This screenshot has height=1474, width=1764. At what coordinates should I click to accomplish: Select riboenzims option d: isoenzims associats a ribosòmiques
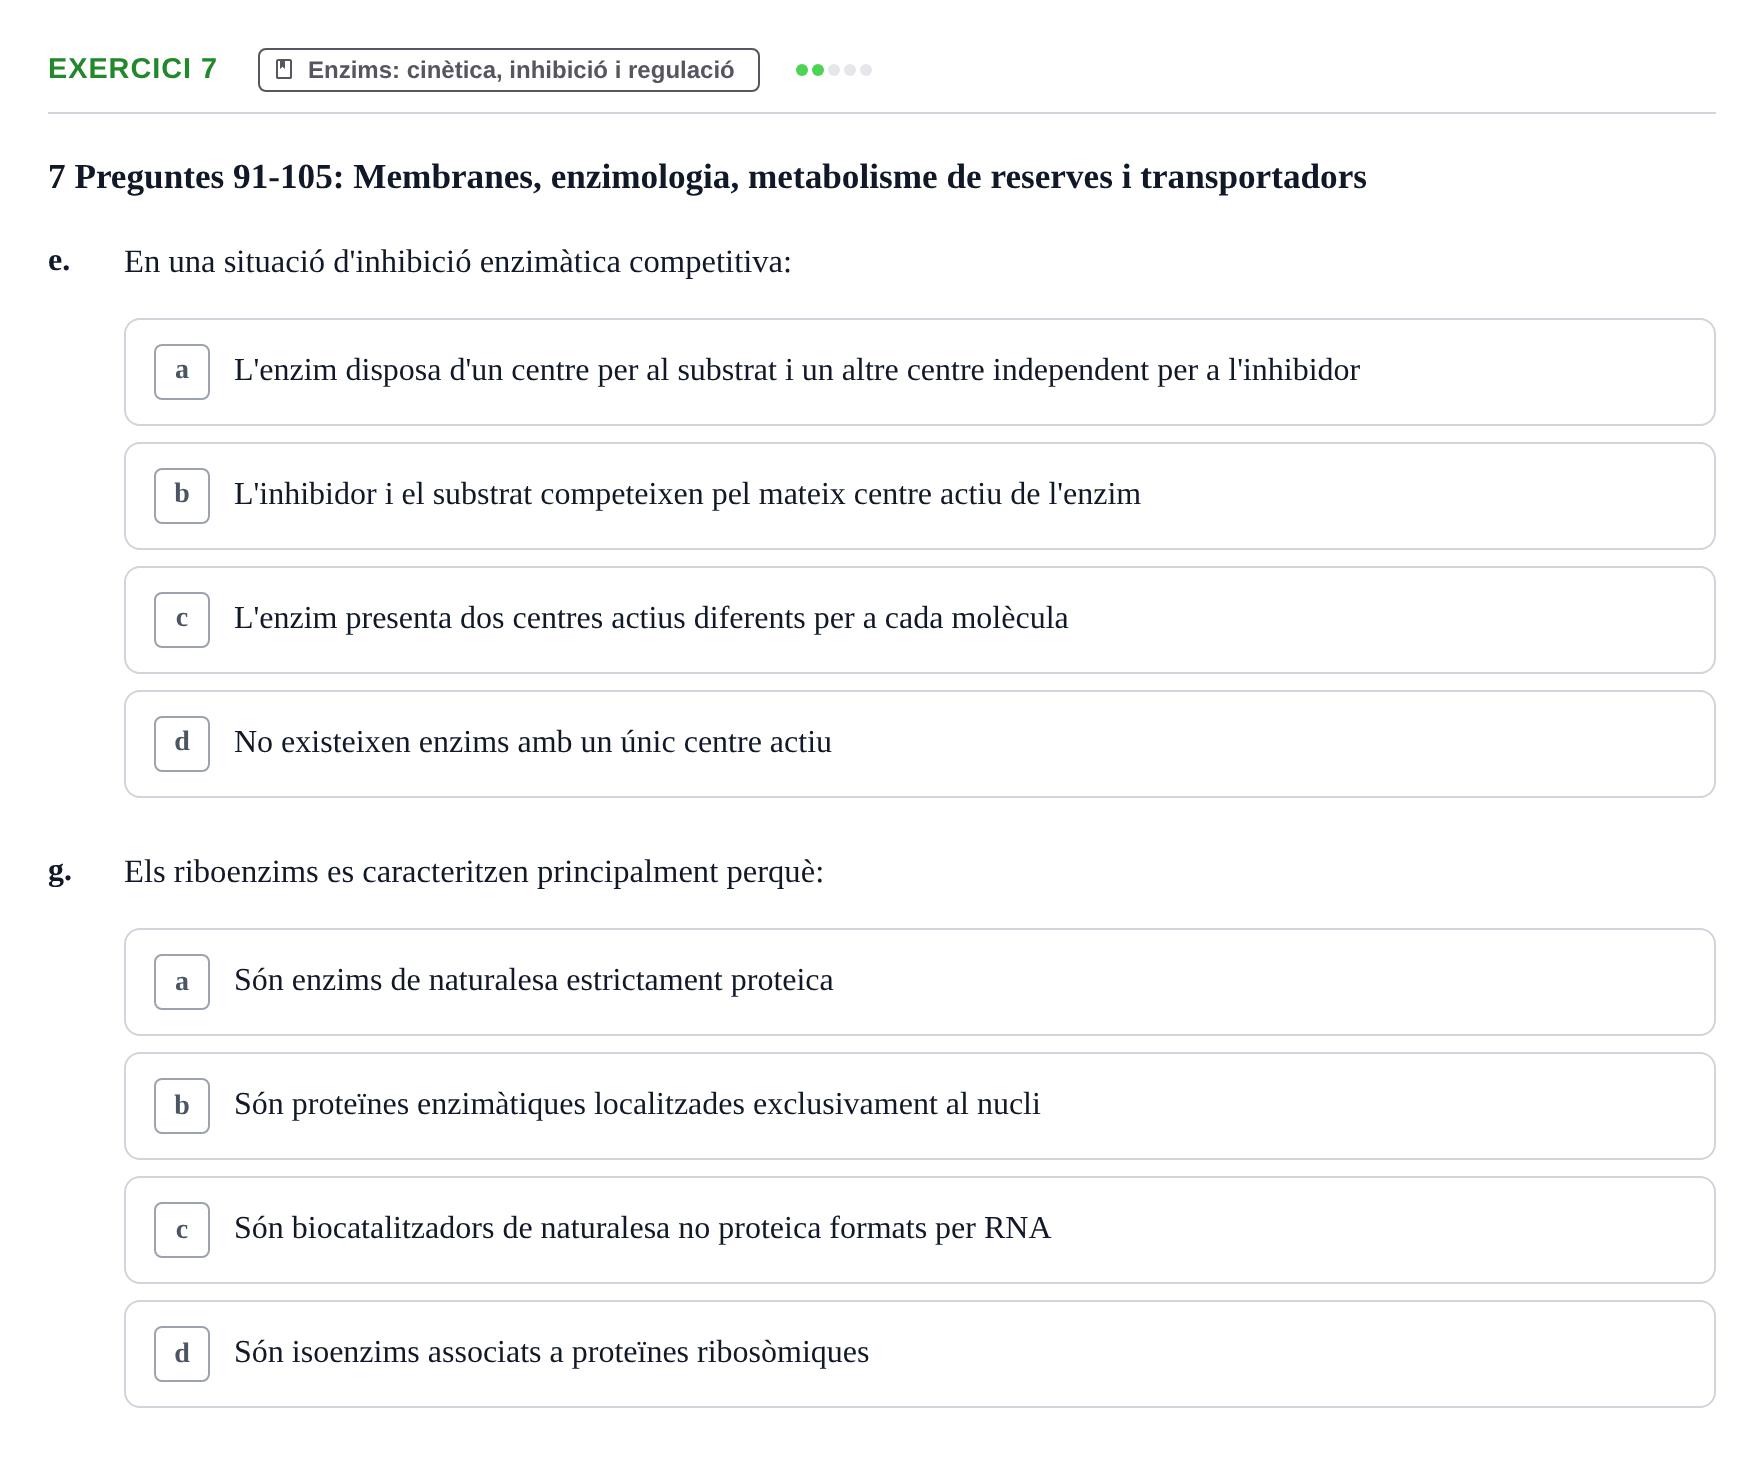[919, 1354]
